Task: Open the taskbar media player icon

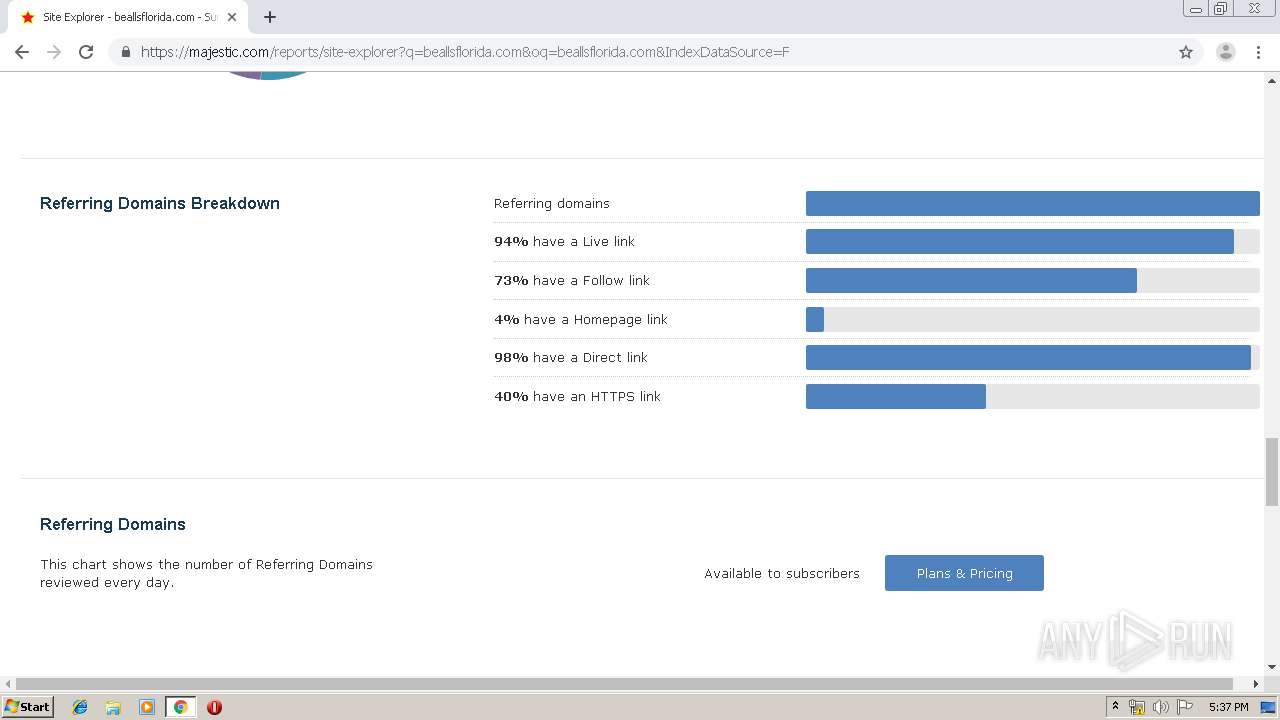Action: click(x=147, y=706)
